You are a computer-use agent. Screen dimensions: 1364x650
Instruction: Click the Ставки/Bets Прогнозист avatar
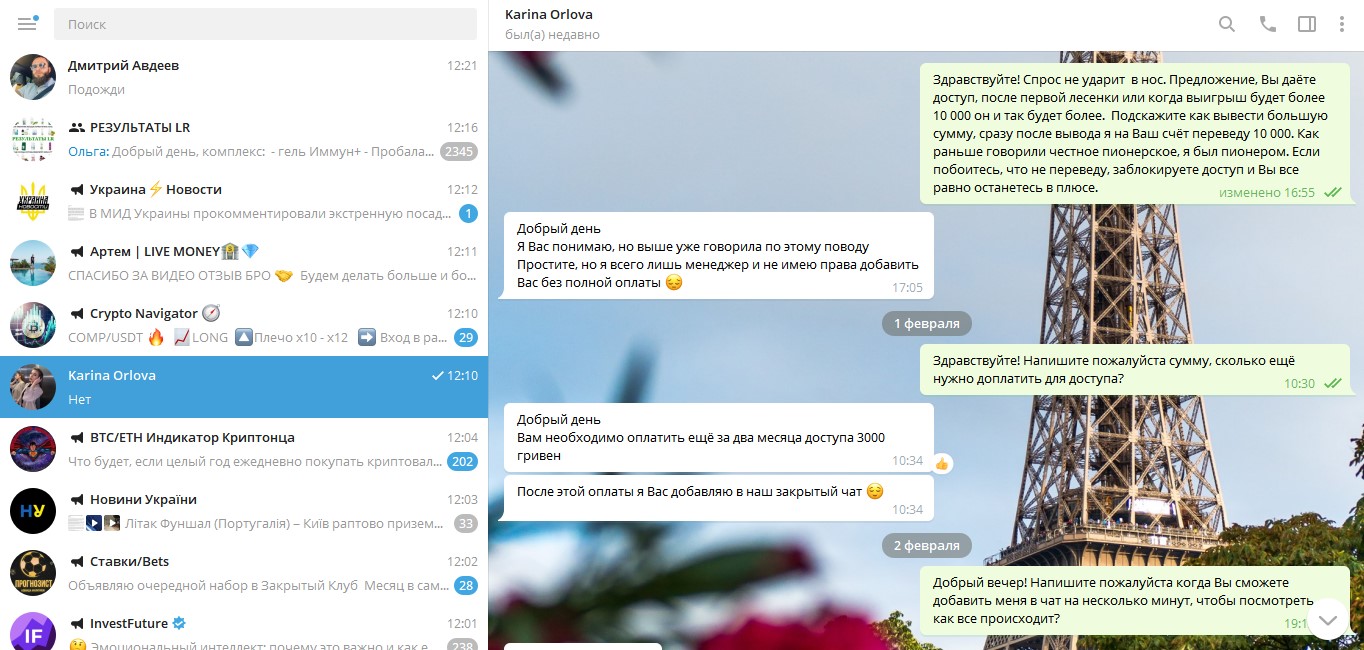33,573
